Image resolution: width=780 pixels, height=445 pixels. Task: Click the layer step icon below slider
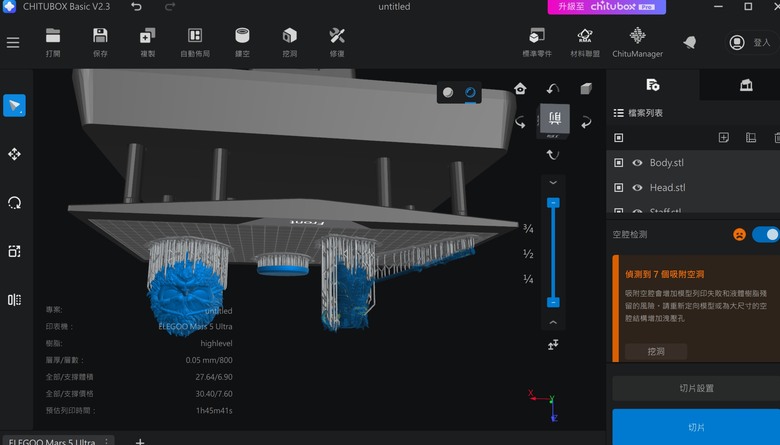pos(553,345)
